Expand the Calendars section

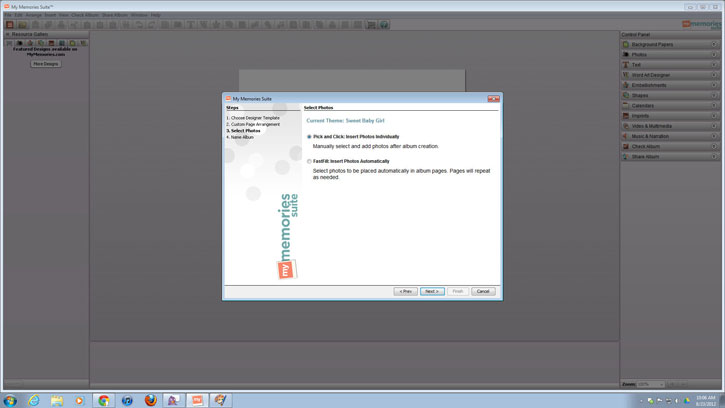(670, 105)
